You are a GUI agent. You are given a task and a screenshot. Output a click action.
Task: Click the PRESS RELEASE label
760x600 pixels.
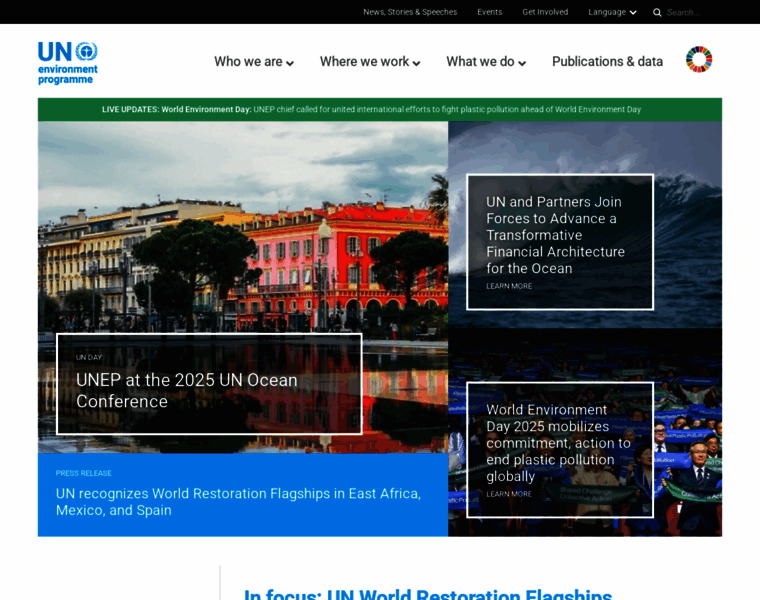click(83, 473)
